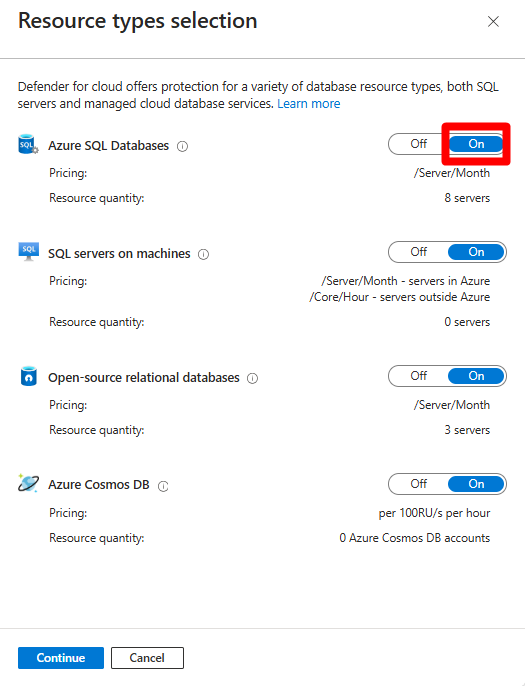525x686 pixels.
Task: Open info tooltip for Azure SQL Databases
Action: (182, 146)
